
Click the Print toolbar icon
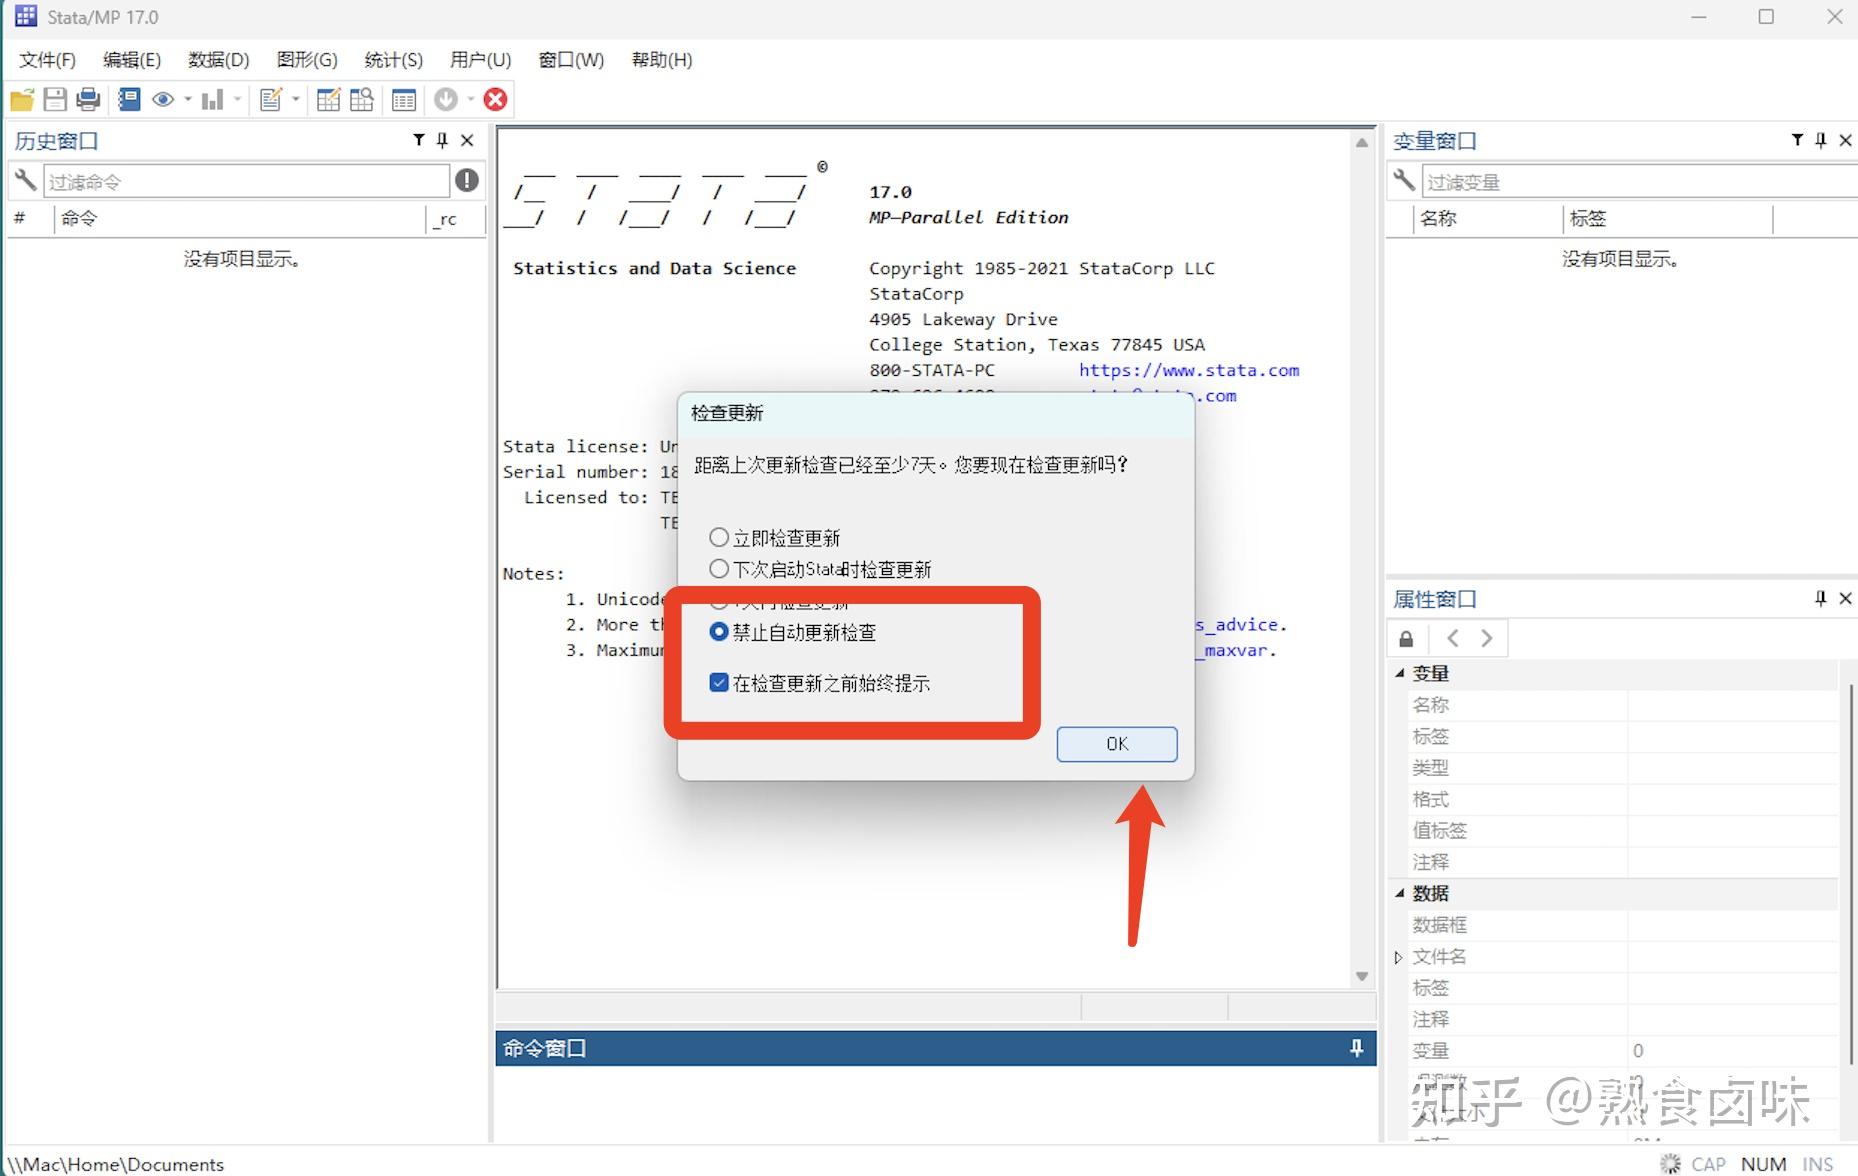pyautogui.click(x=88, y=99)
